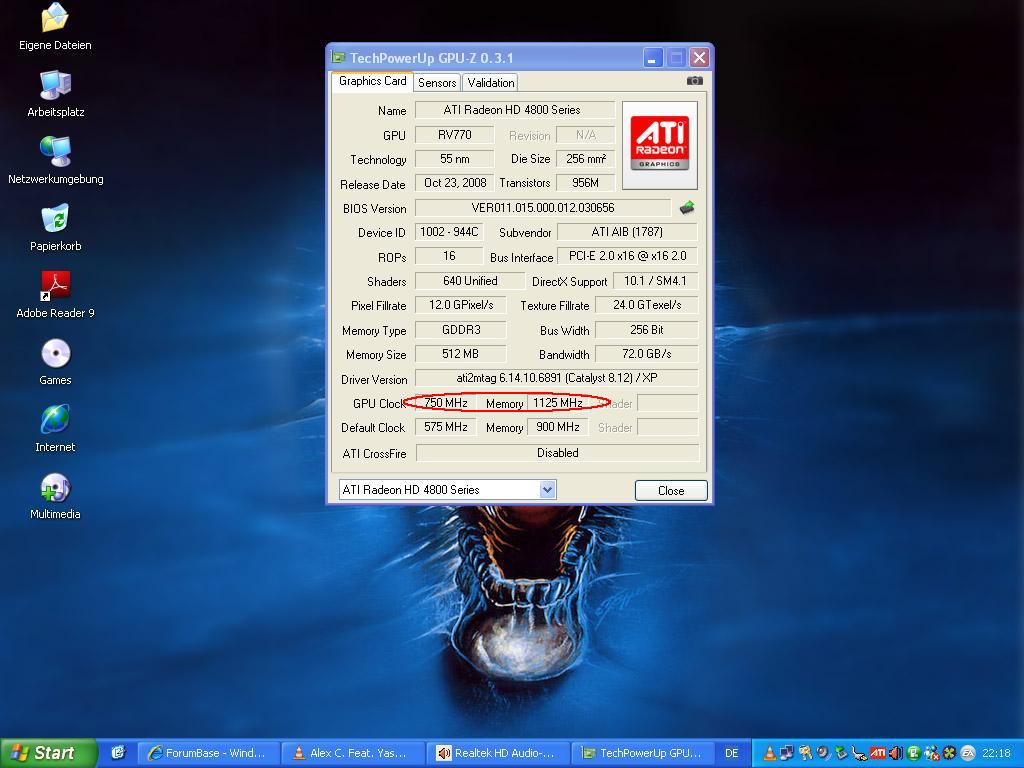Click the quick launch icon beside Start

click(118, 752)
